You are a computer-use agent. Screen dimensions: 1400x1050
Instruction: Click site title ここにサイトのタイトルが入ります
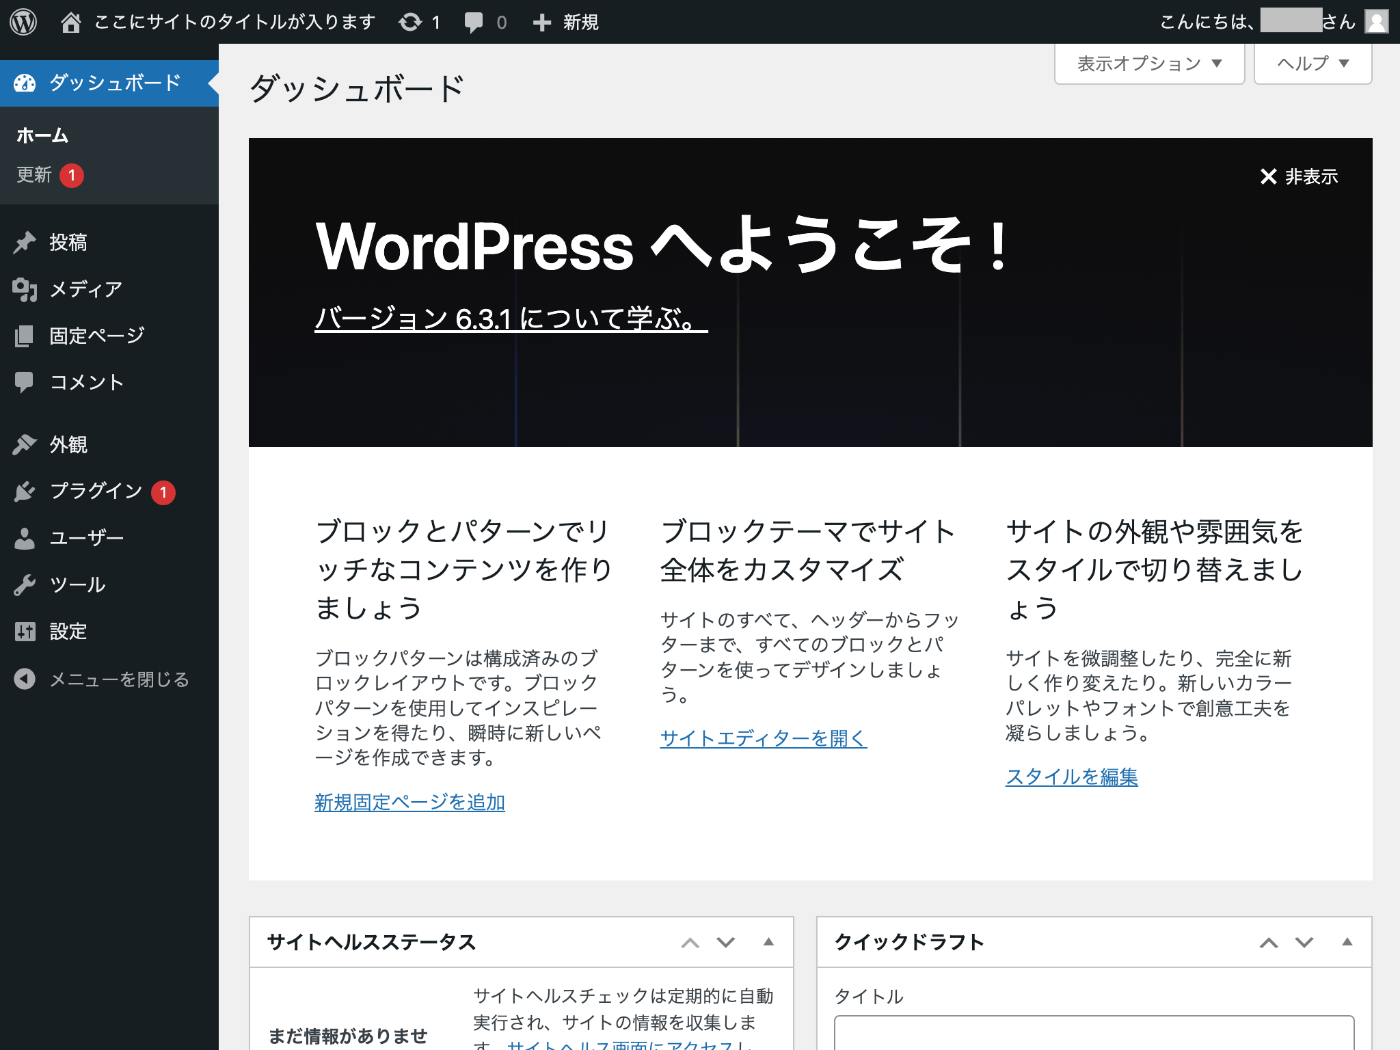click(x=234, y=22)
